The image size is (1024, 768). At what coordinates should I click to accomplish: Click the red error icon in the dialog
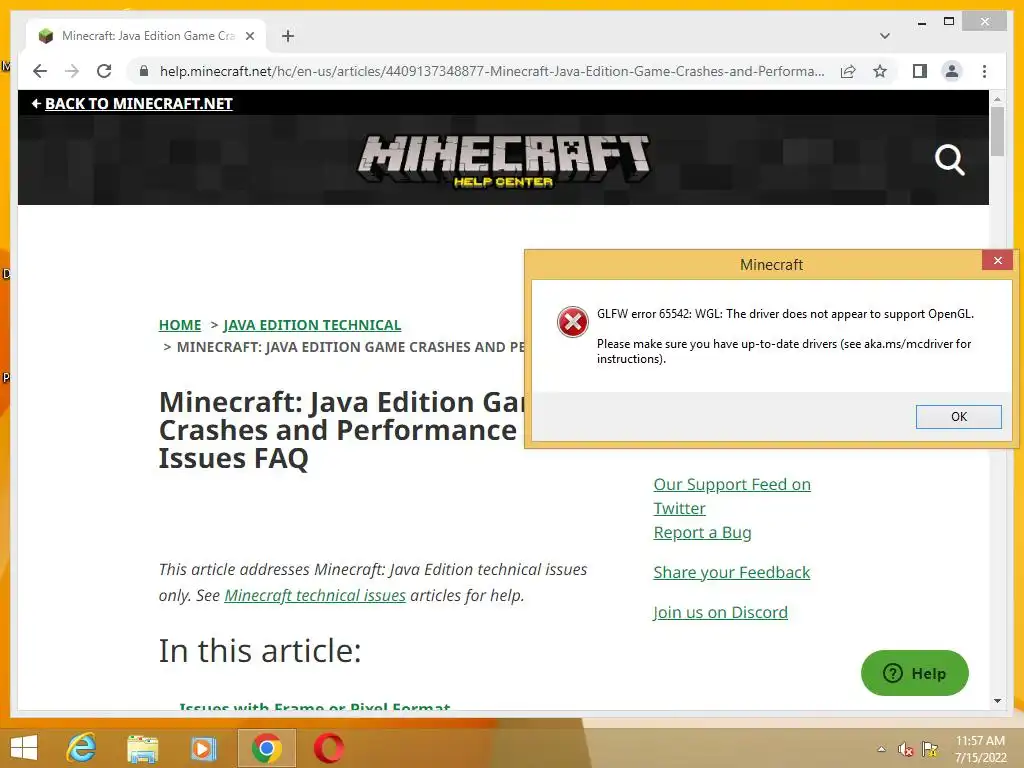pos(573,321)
